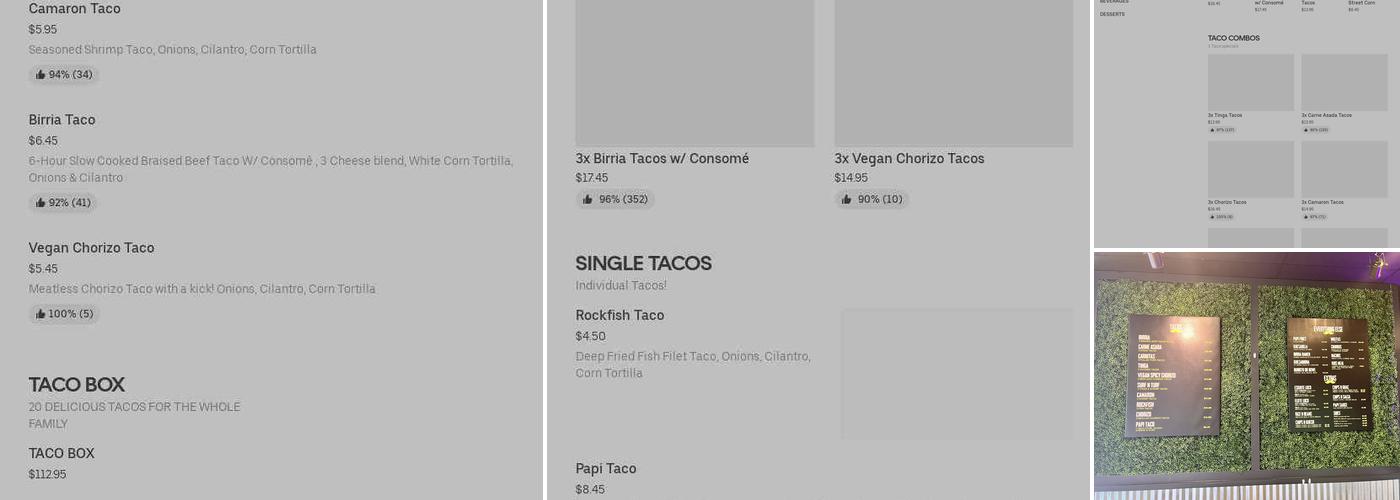
Task: Click thumbs-up icon under 3x Camaron Tacos
Action: [x=1304, y=217]
